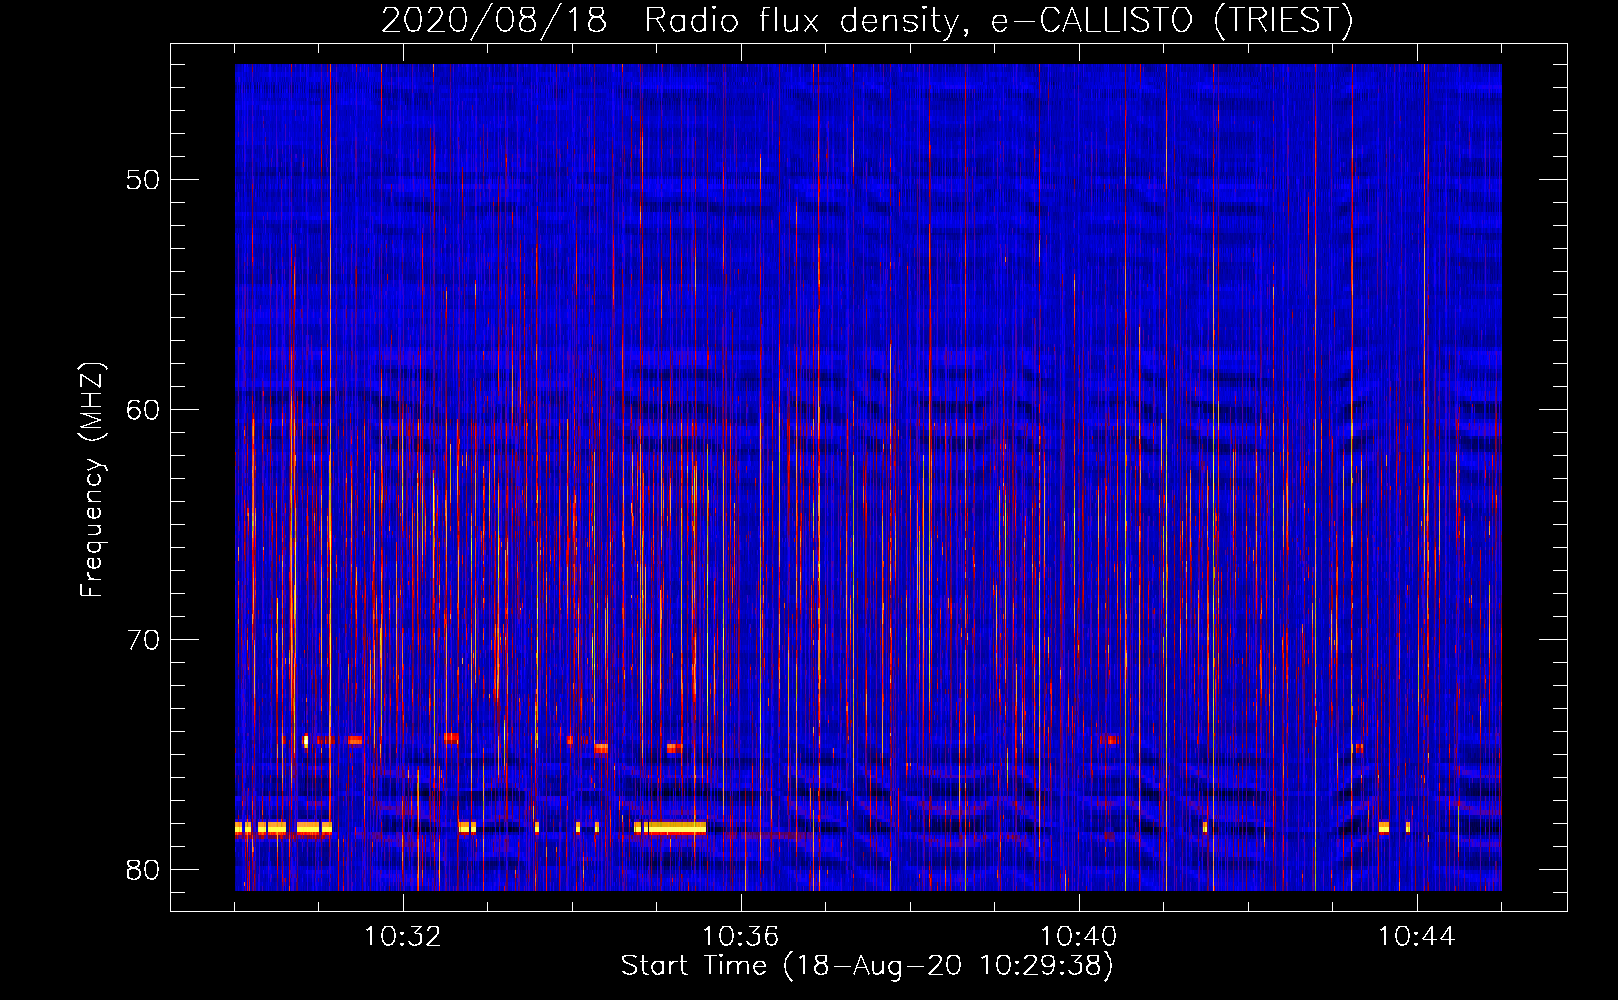Click the 10:44 time tick label

coord(1417,937)
